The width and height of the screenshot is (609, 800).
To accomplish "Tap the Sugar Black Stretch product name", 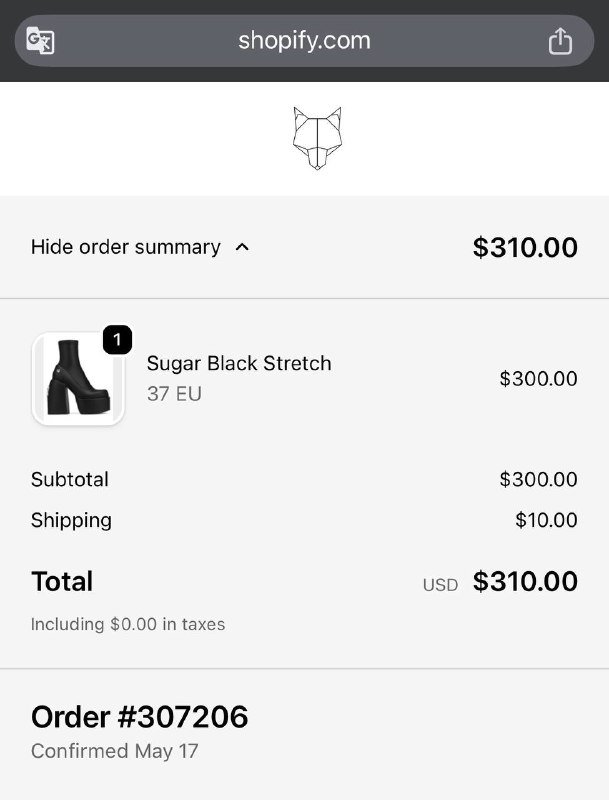I will (x=239, y=363).
